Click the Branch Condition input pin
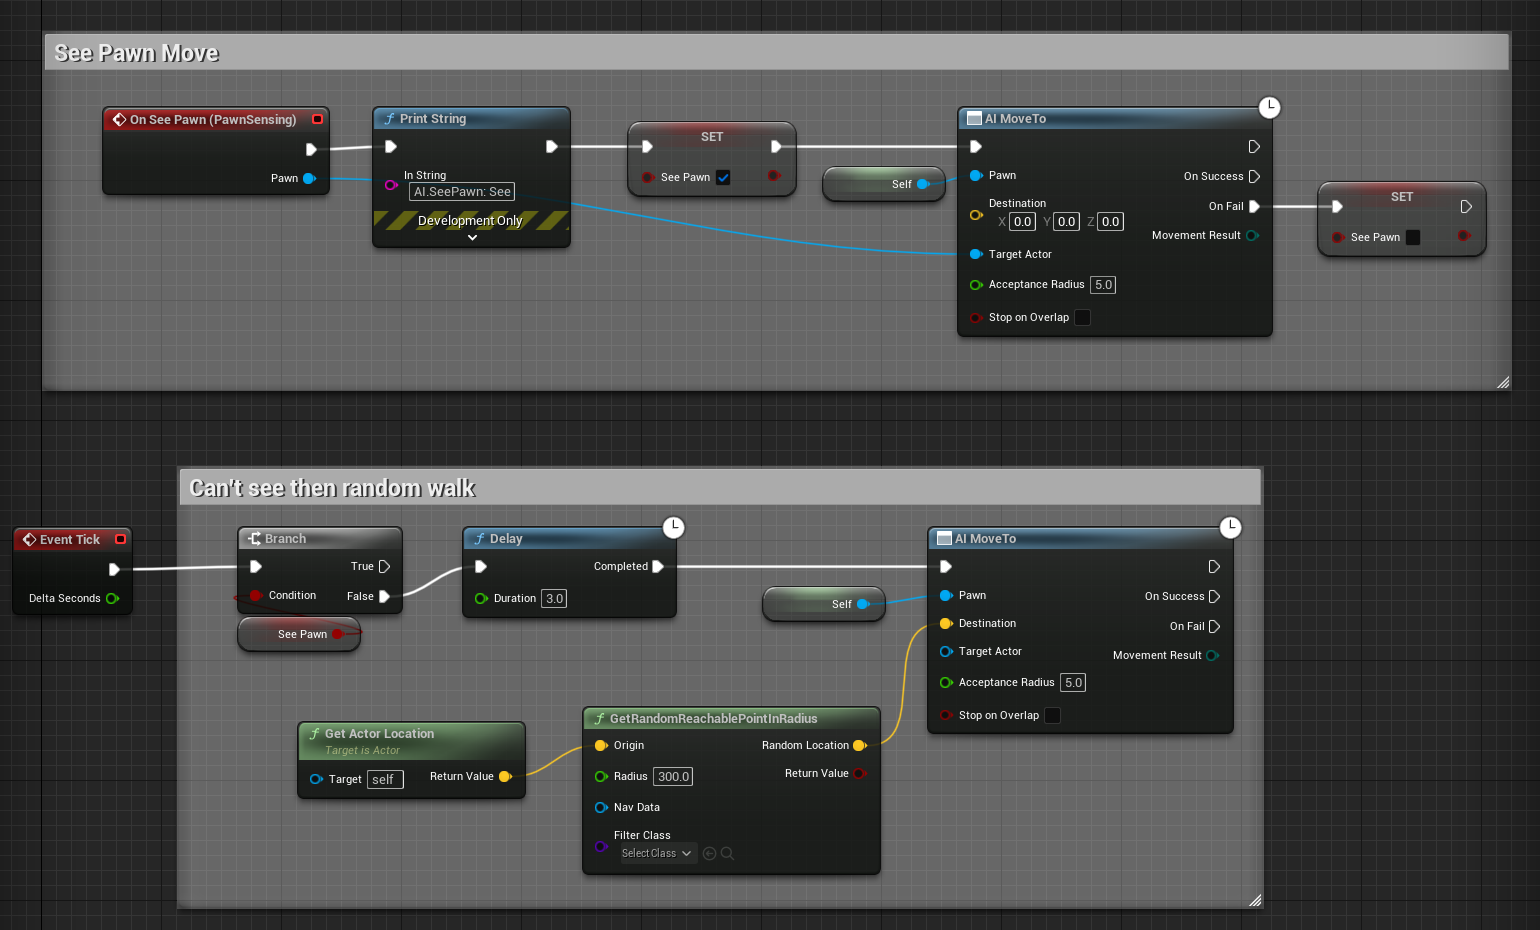The image size is (1540, 930). click(x=256, y=595)
